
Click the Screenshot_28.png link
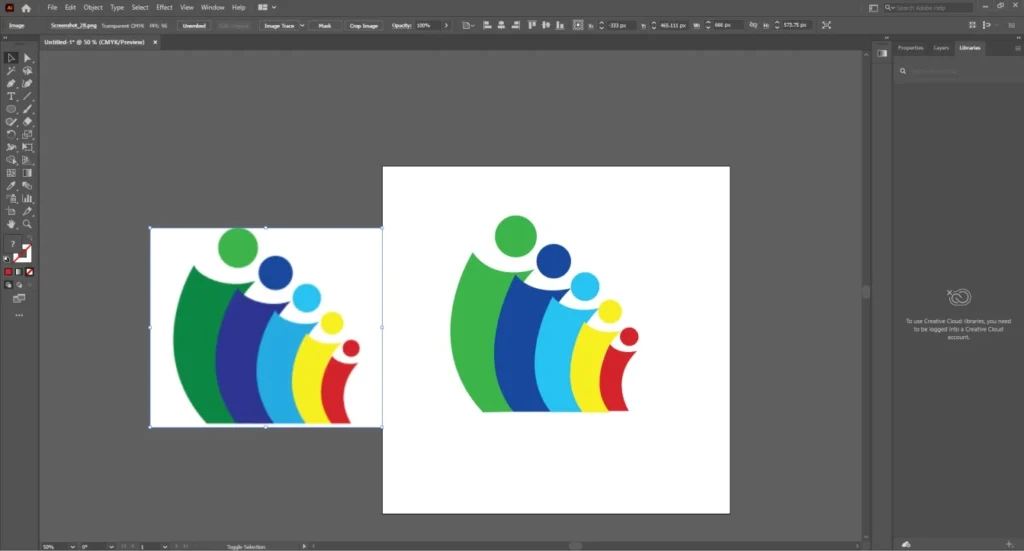73,25
